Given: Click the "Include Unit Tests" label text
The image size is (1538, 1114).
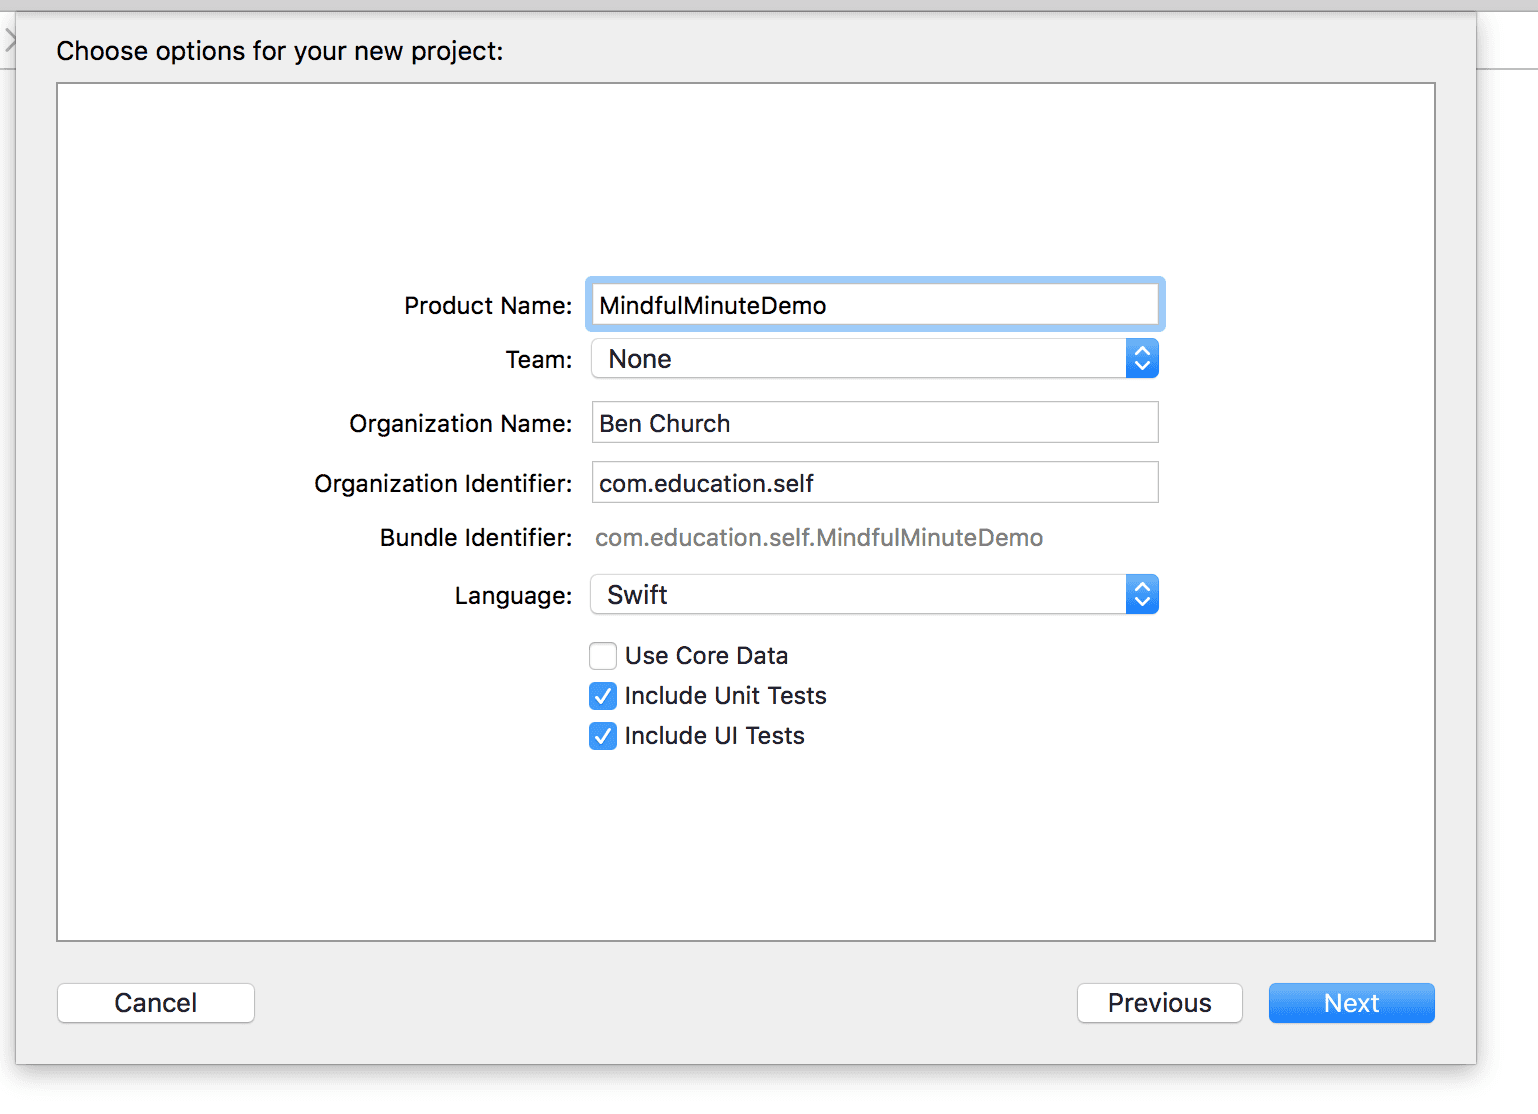Looking at the screenshot, I should pos(725,696).
